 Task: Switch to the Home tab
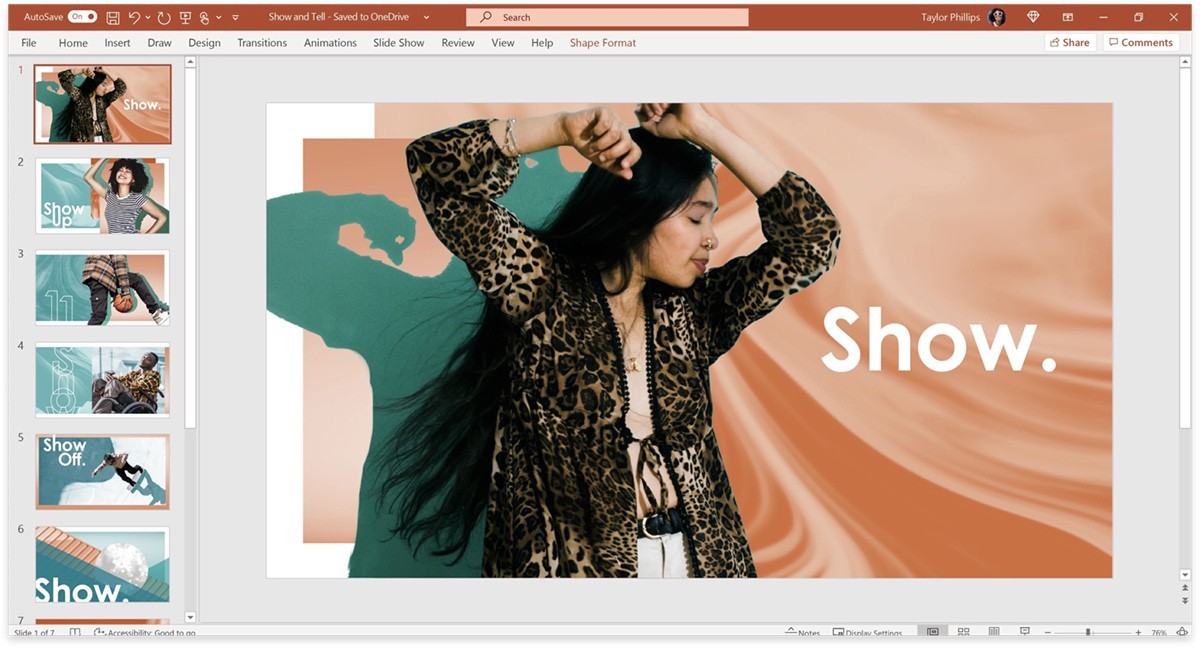(x=73, y=43)
